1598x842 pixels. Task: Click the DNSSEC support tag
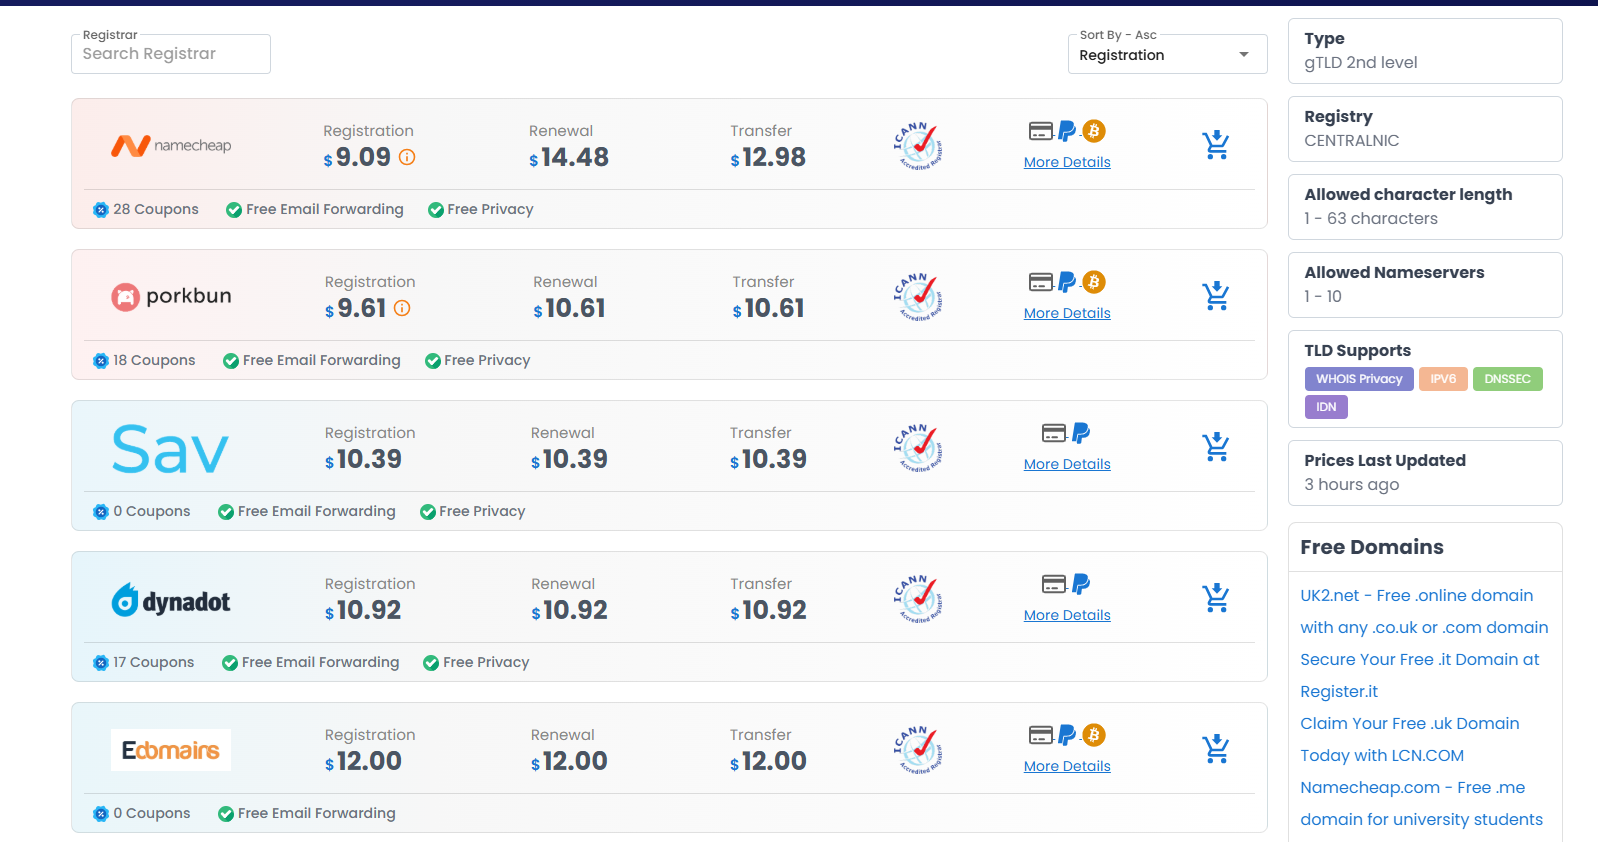tap(1507, 379)
